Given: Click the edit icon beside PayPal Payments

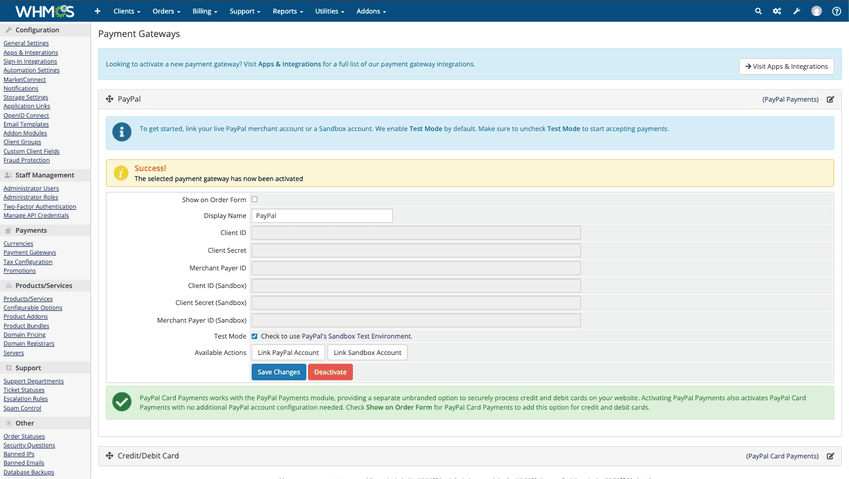Looking at the screenshot, I should [830, 100].
